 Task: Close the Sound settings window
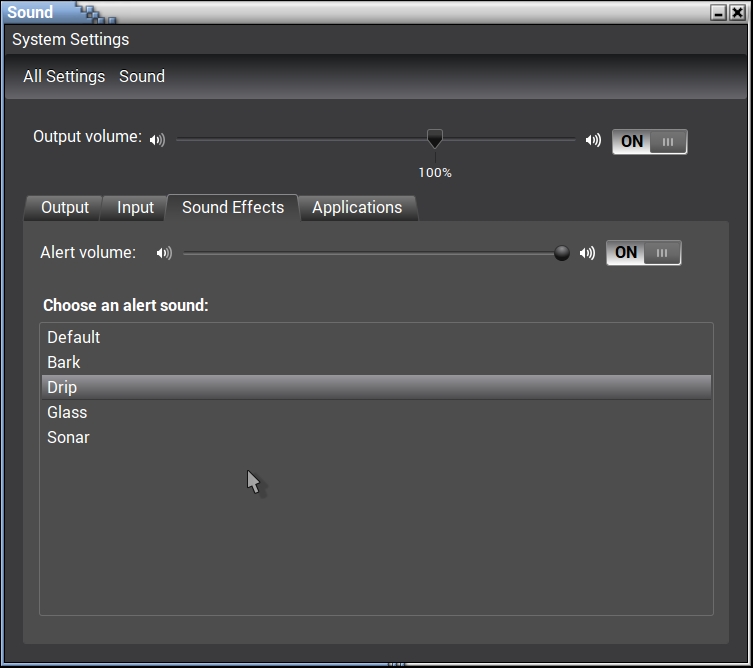pos(737,13)
